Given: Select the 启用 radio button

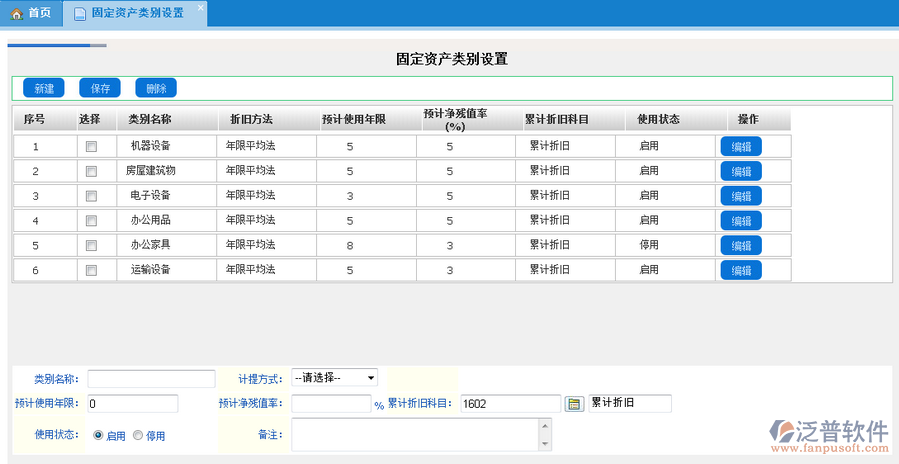Looking at the screenshot, I should point(98,436).
